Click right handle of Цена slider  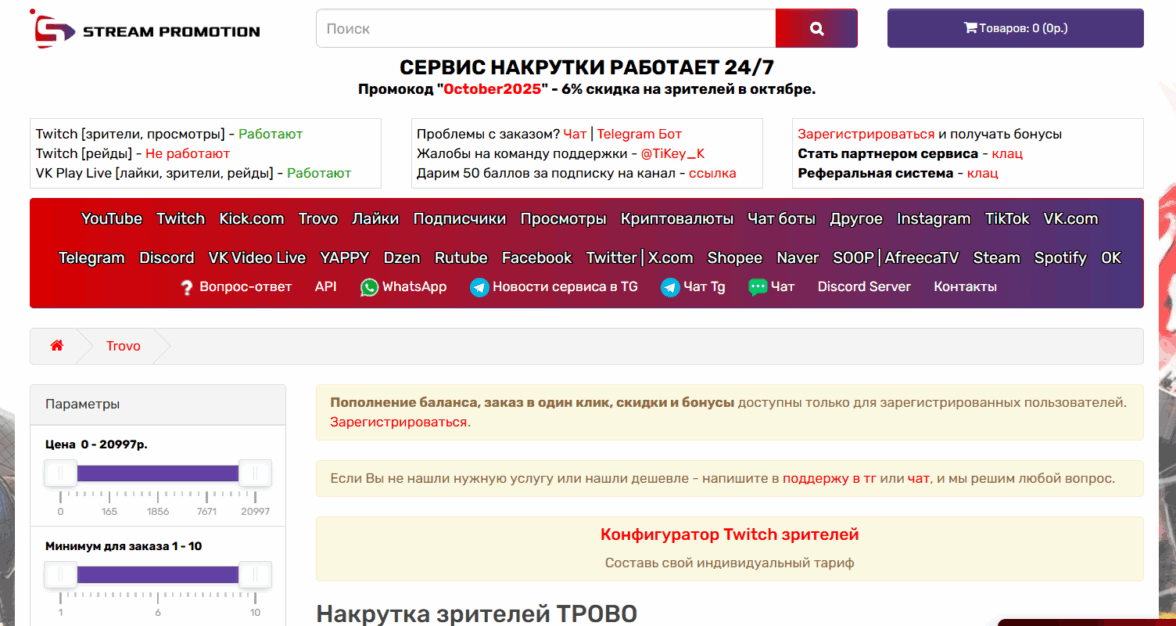coord(255,473)
